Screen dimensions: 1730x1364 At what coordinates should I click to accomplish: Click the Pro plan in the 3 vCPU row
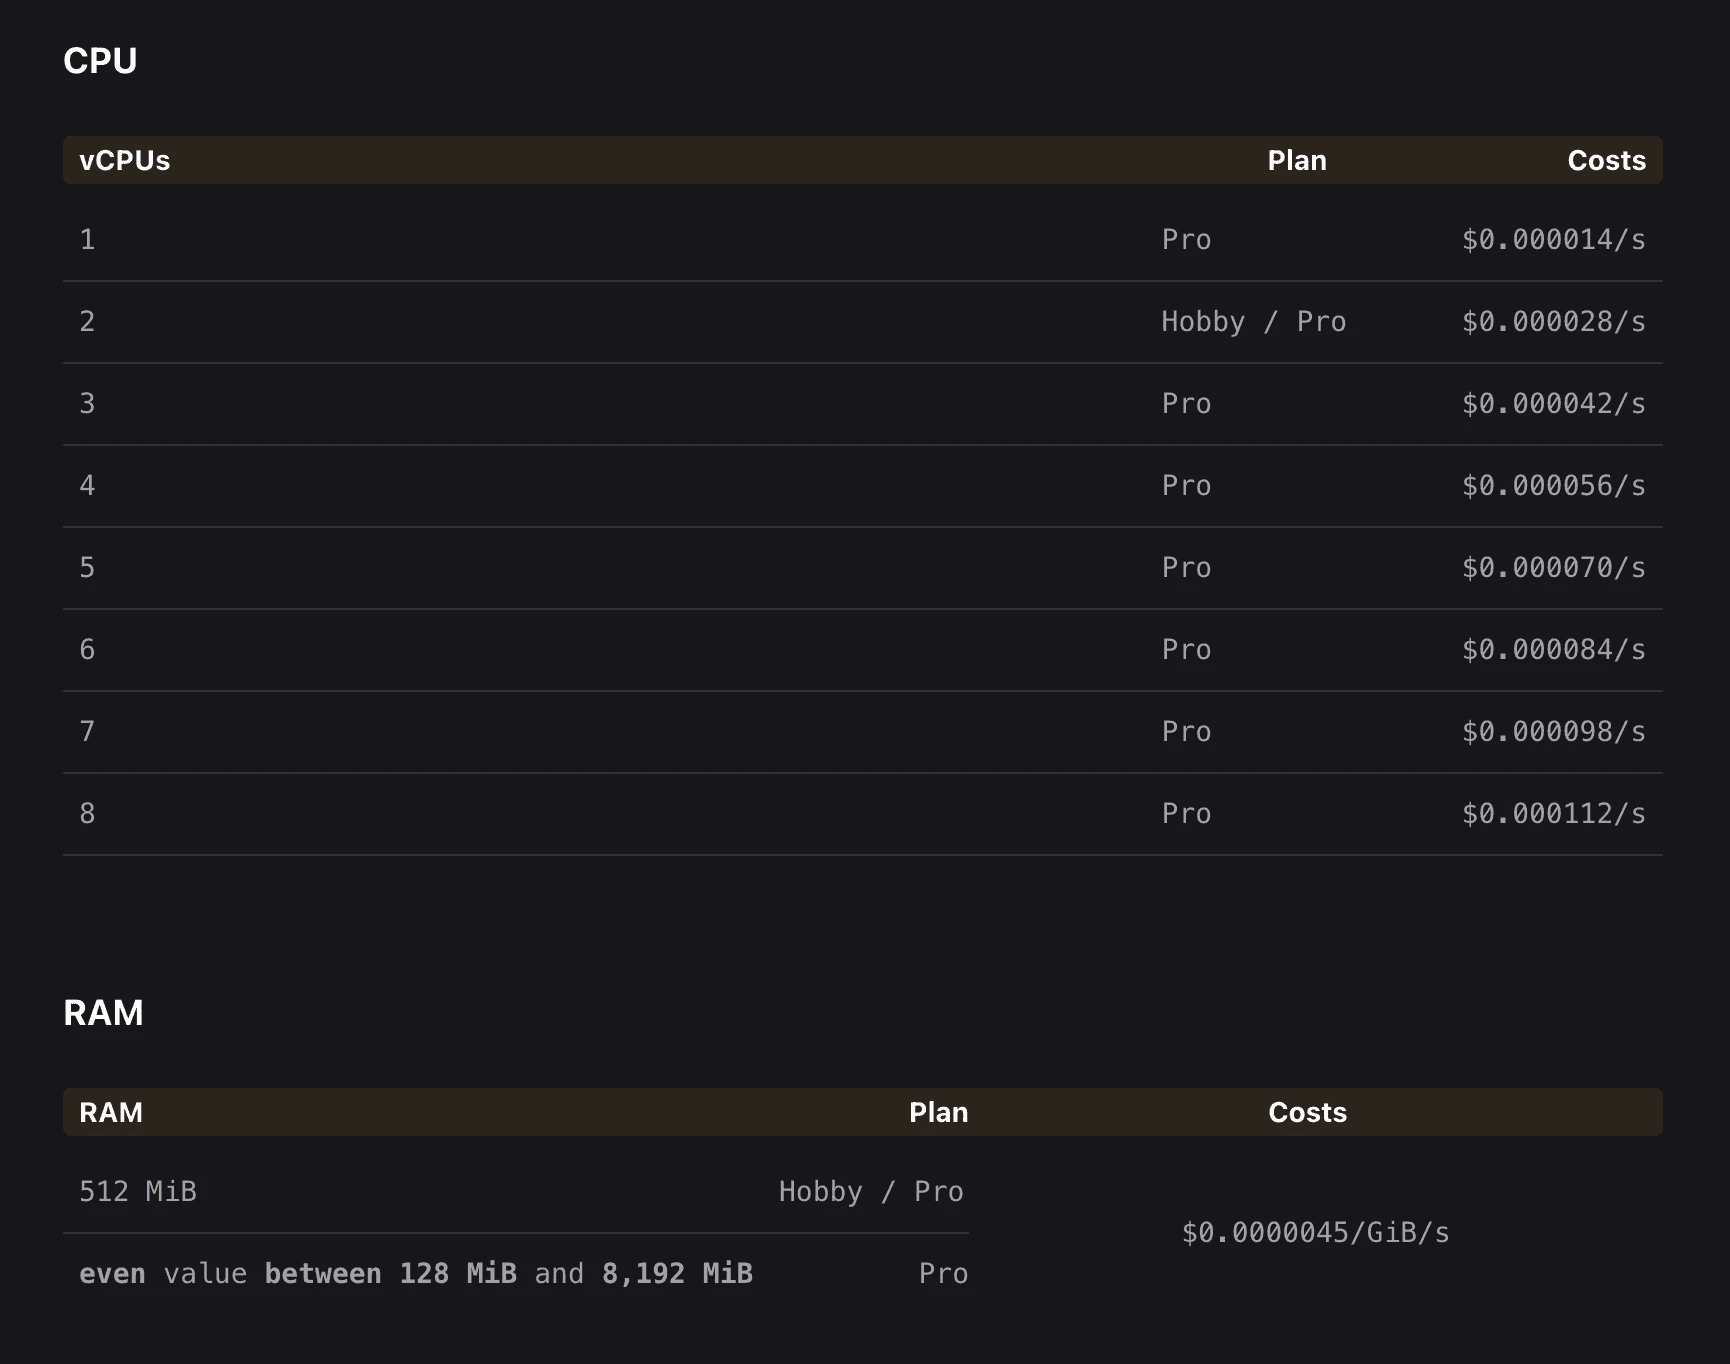[x=1186, y=404]
